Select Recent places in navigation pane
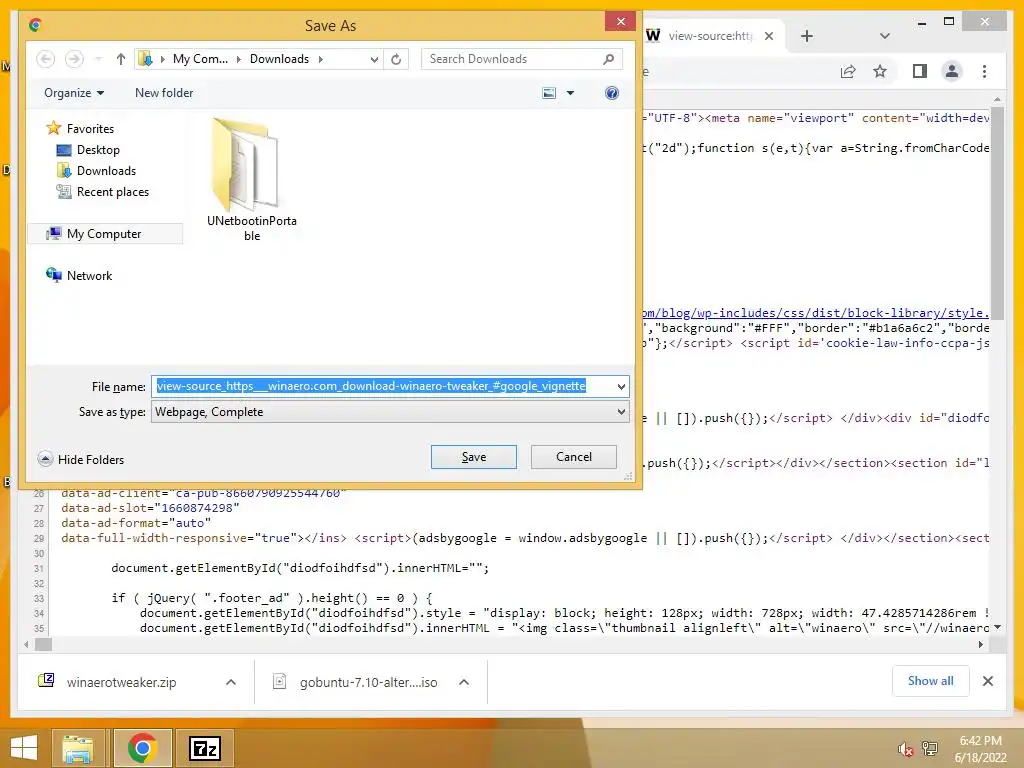The width and height of the screenshot is (1024, 768). click(x=112, y=191)
